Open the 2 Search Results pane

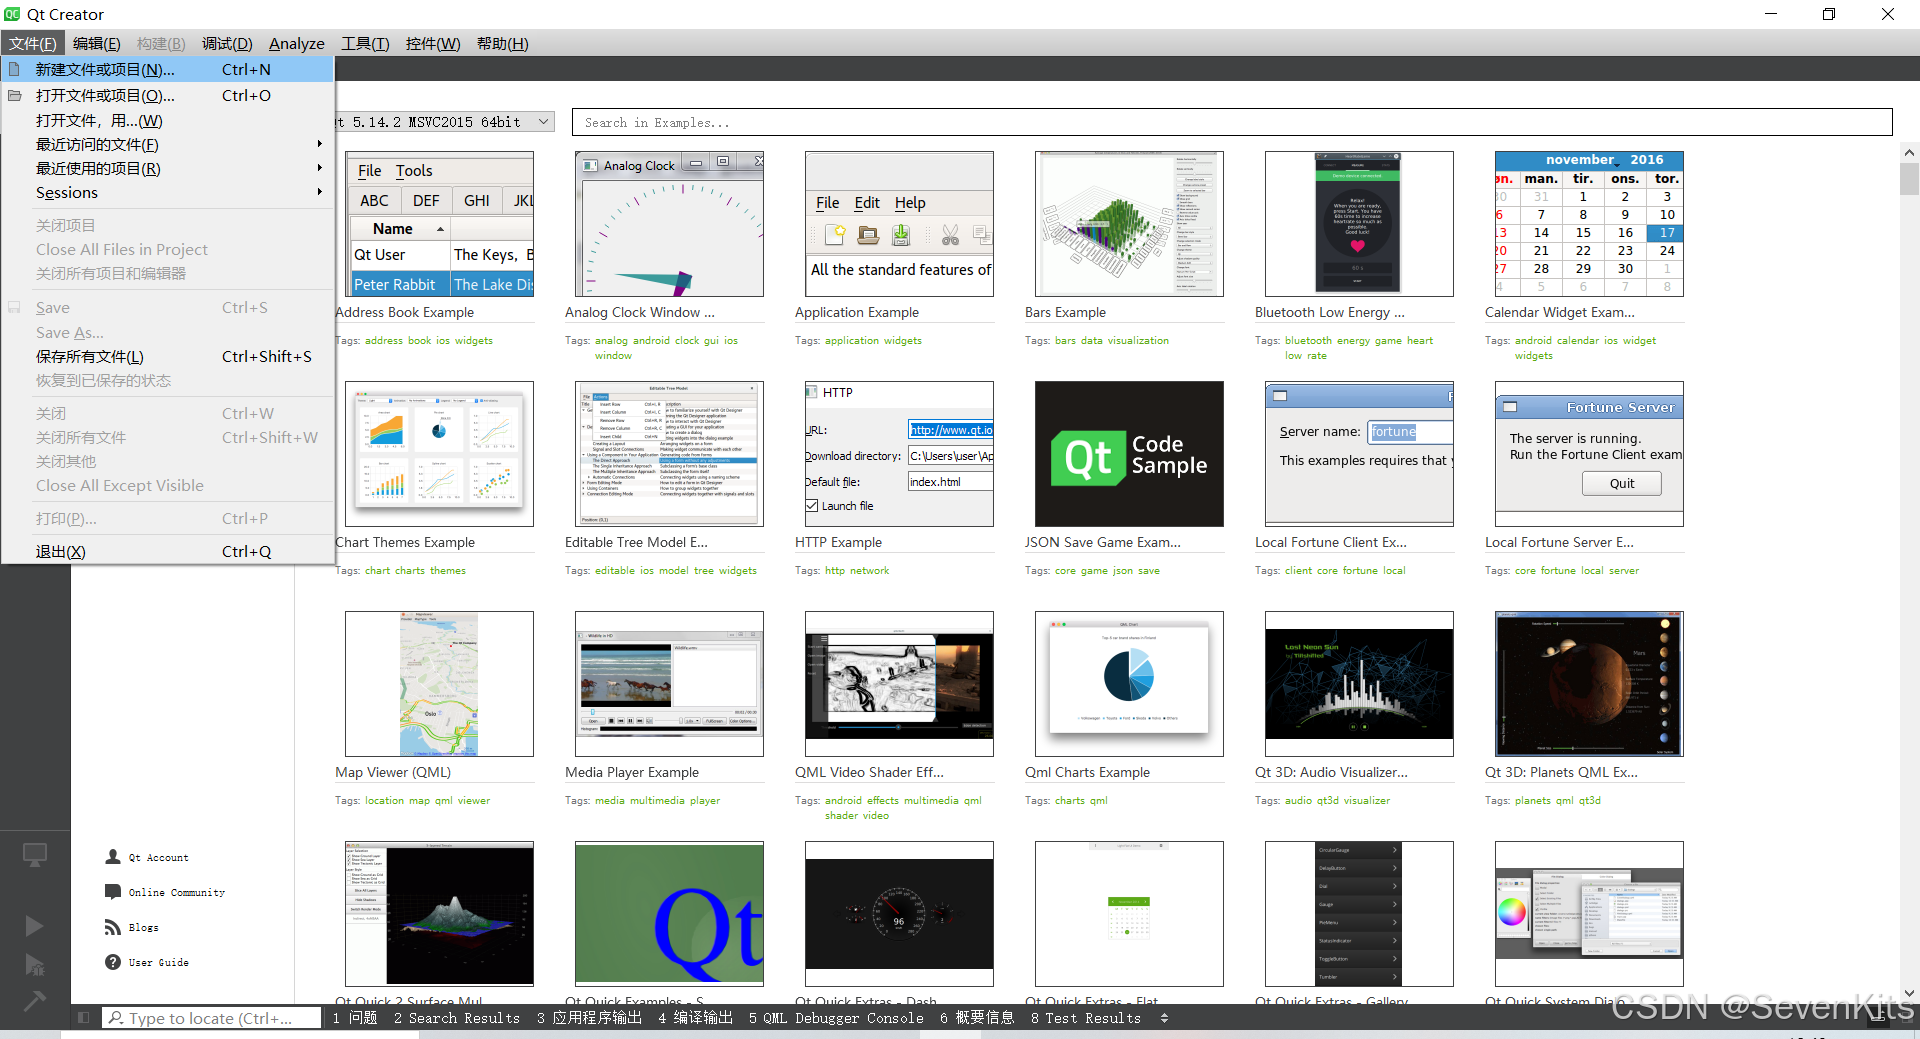pos(457,1018)
